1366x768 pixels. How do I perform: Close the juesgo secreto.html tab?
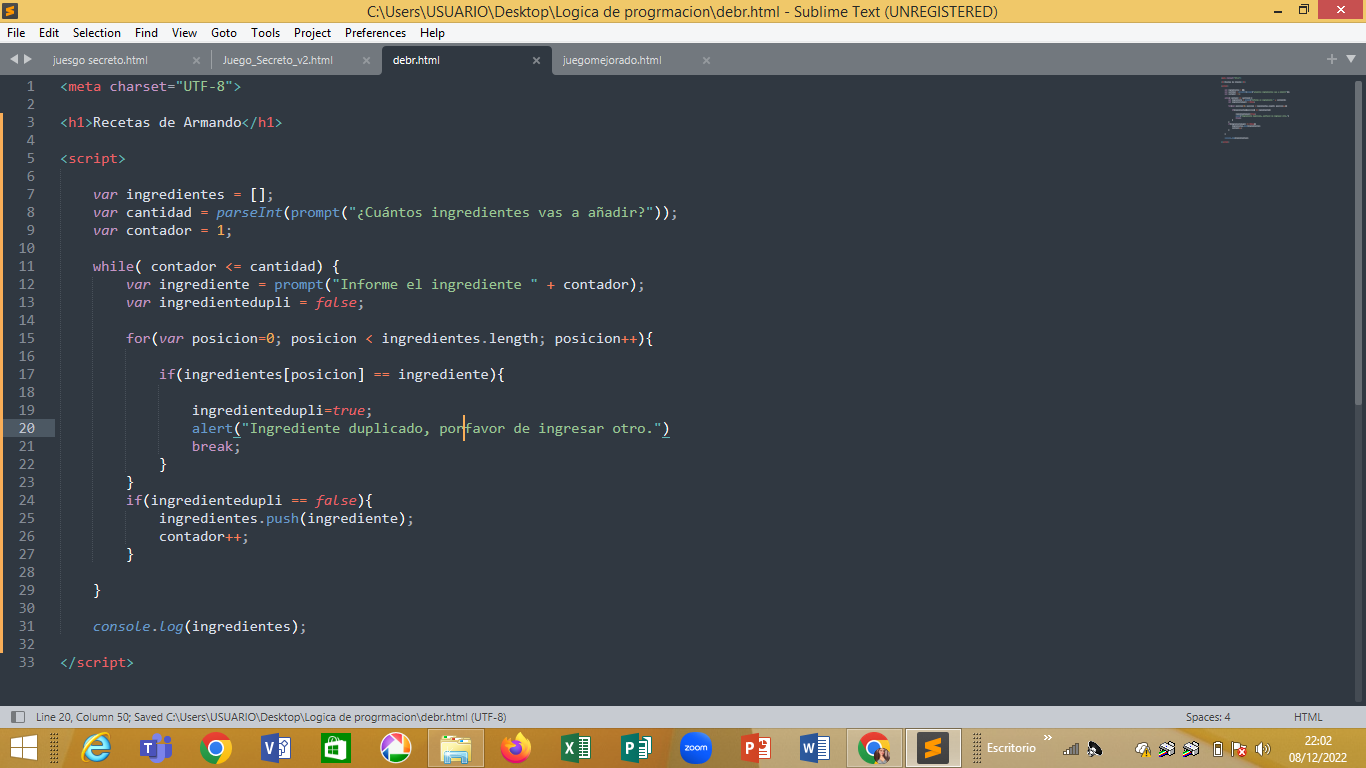coord(196,60)
